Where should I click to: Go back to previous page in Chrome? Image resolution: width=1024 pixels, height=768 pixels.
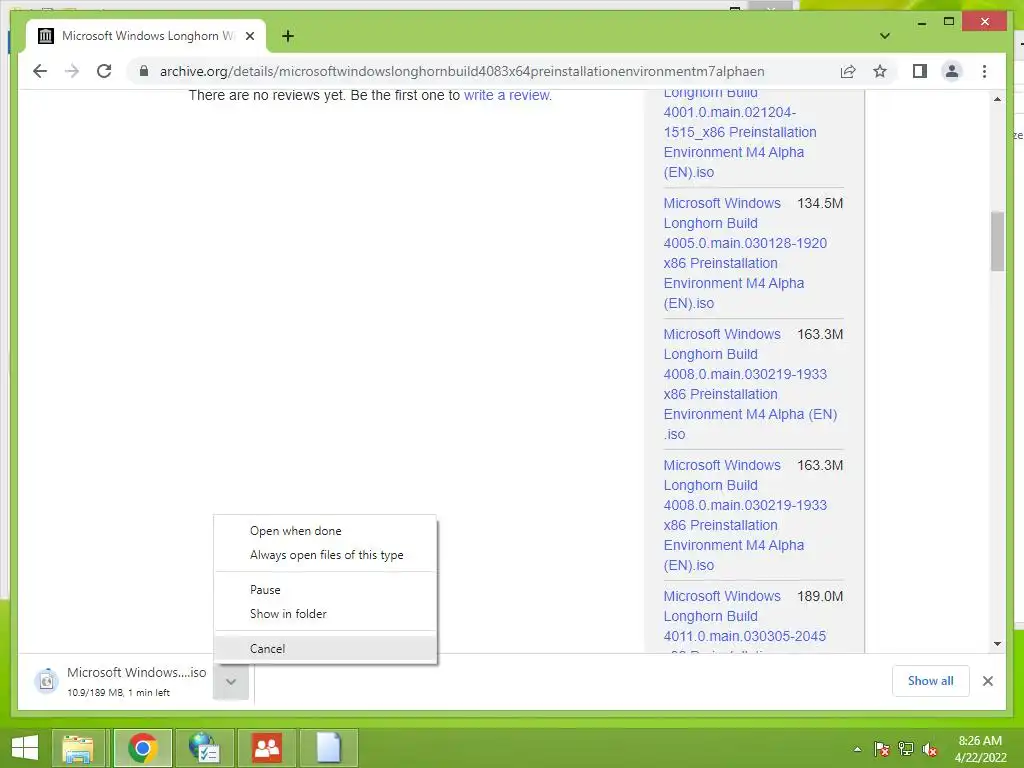coord(40,71)
